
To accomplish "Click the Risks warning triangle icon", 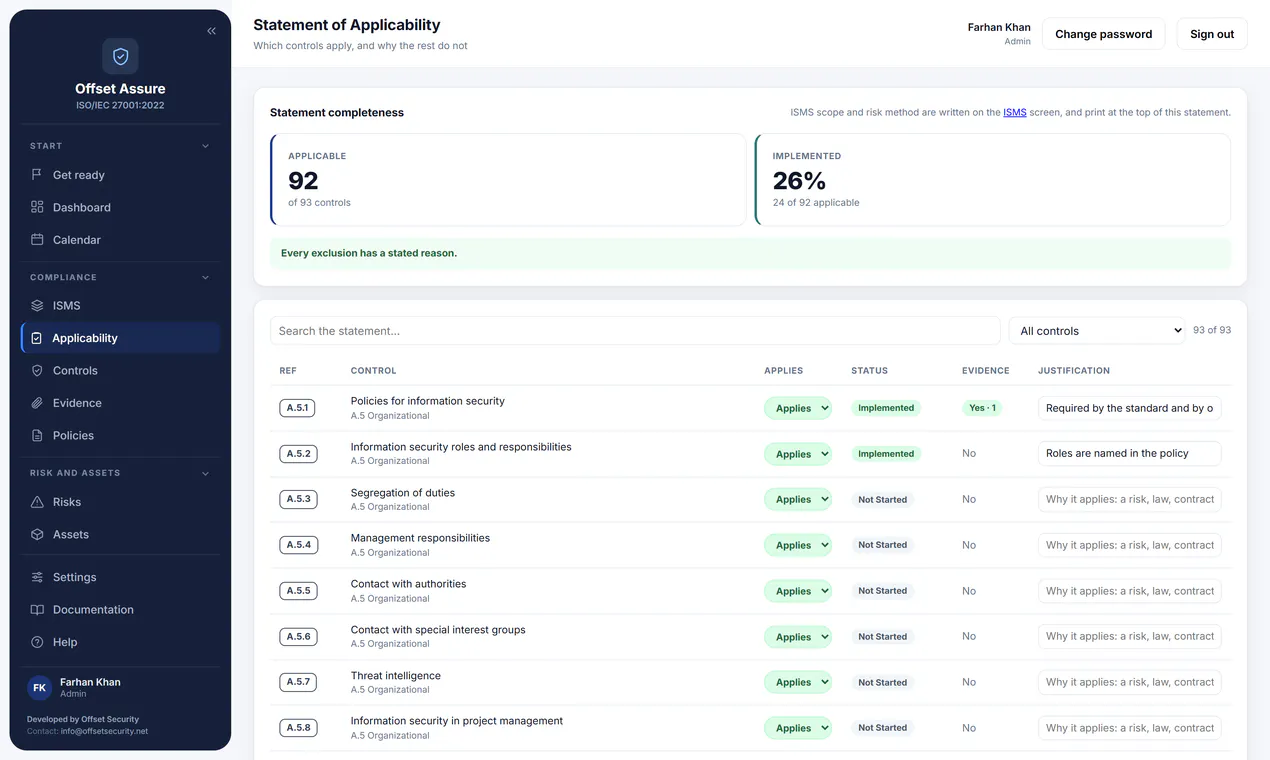I will click(x=37, y=502).
